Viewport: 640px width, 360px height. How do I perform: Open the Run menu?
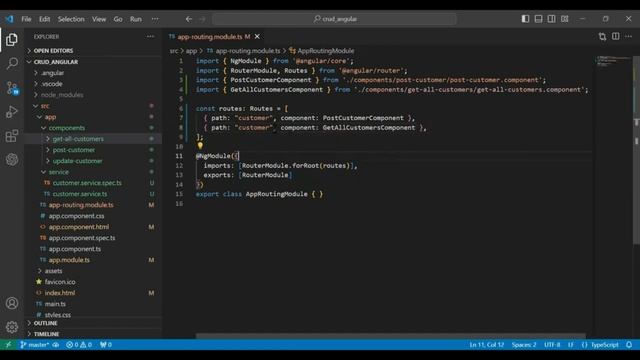pyautogui.click(x=136, y=19)
